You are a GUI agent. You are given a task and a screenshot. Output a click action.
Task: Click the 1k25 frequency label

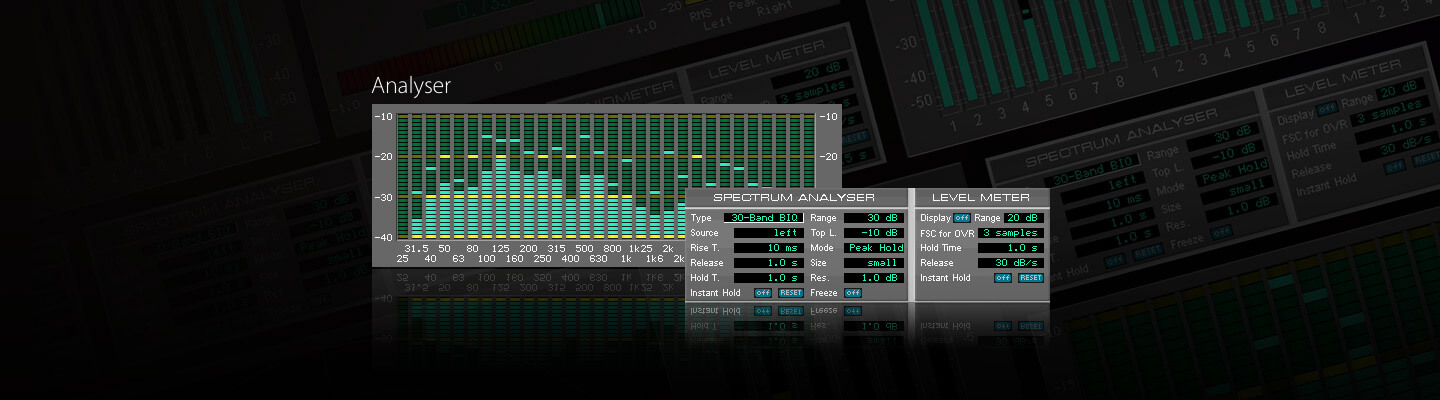click(640, 247)
